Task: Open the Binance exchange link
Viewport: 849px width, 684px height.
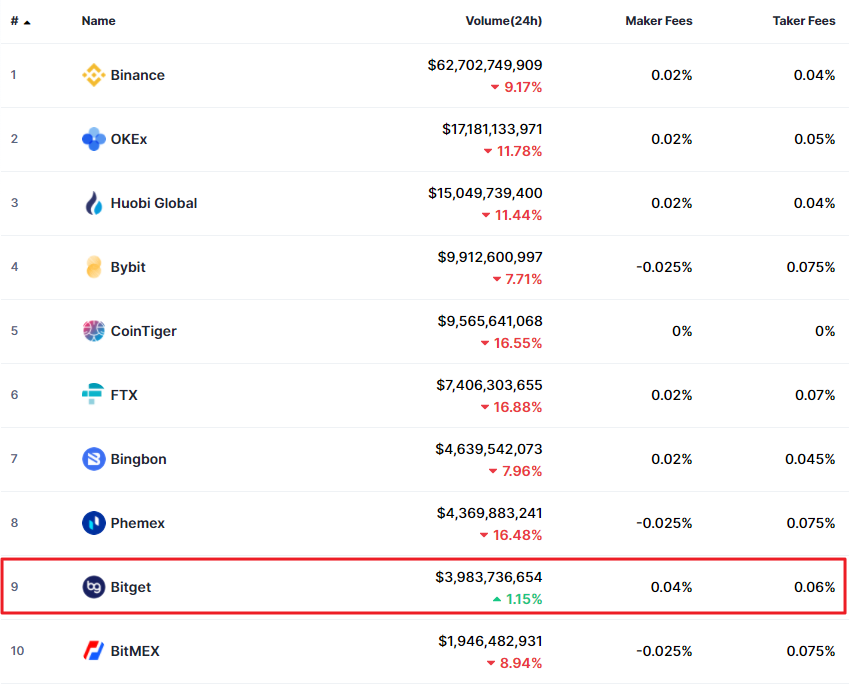Action: point(138,75)
